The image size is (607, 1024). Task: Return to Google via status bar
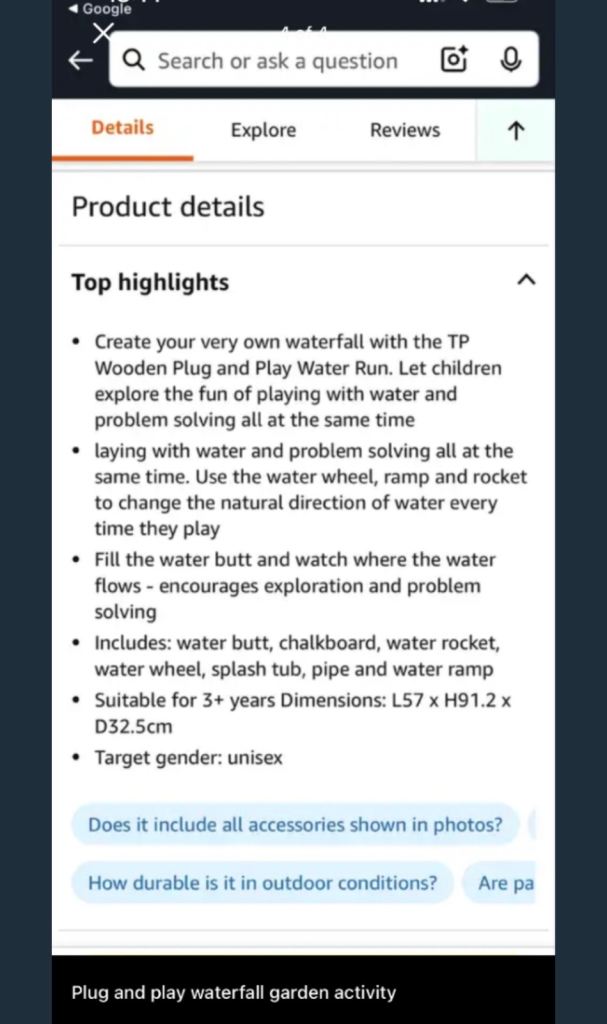pyautogui.click(x=101, y=8)
